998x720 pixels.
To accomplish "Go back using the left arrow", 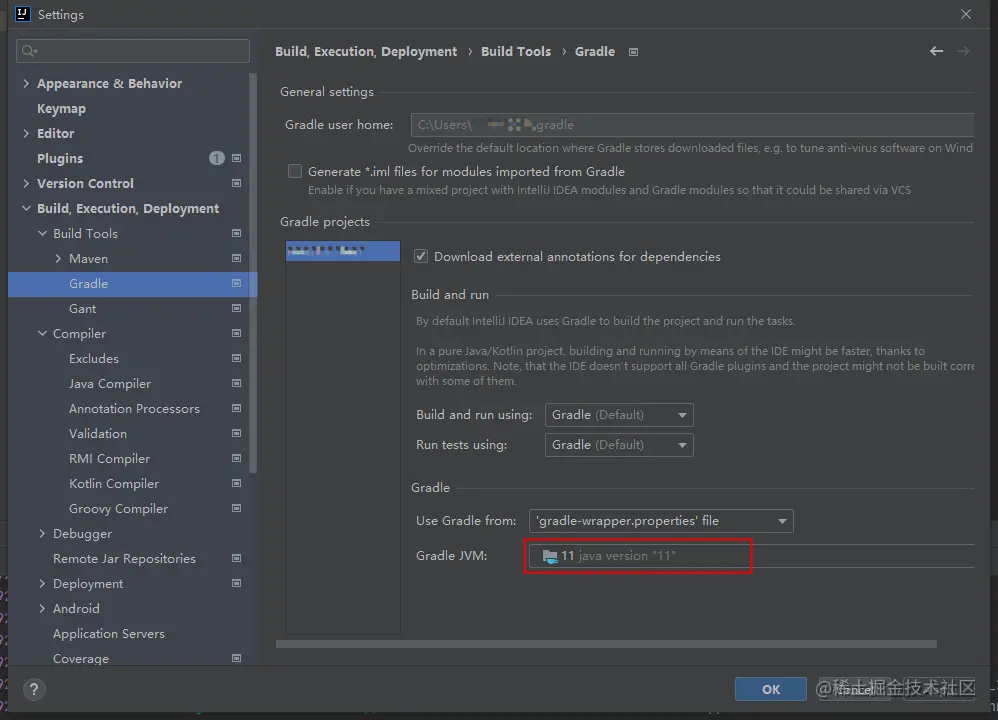I will pyautogui.click(x=936, y=51).
